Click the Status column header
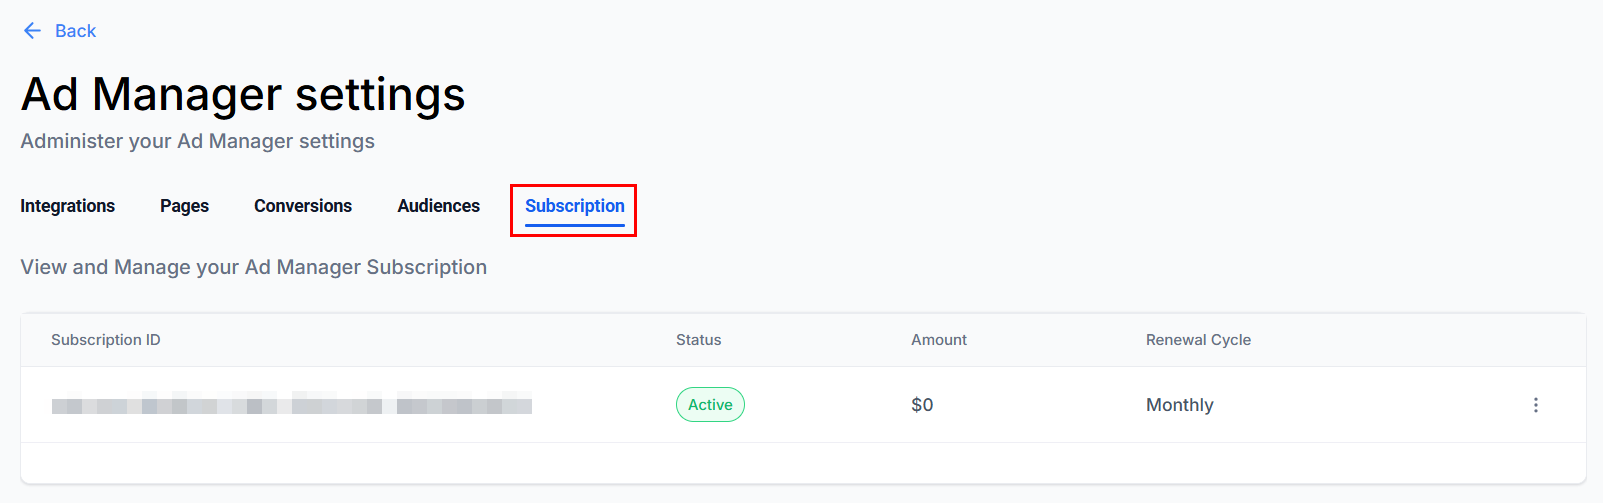 pos(698,340)
